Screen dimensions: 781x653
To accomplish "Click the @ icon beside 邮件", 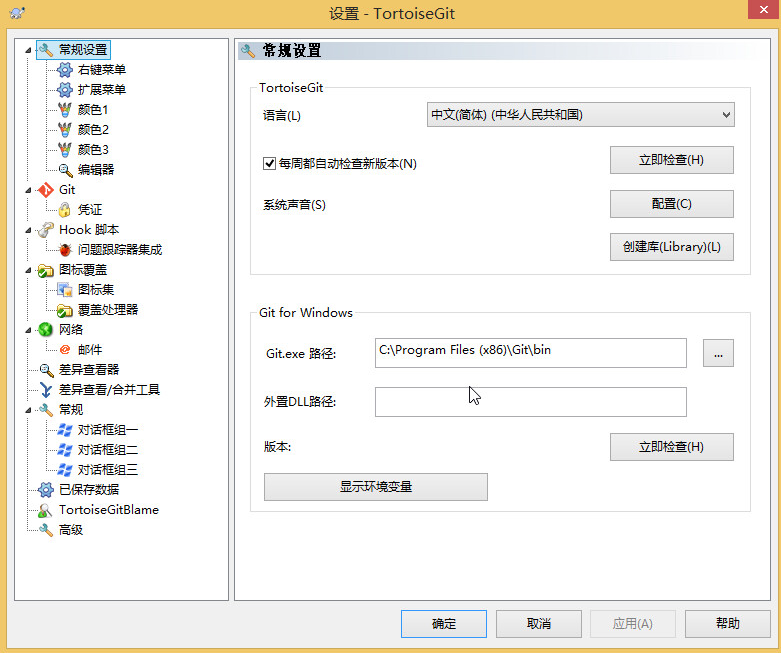I will 65,350.
